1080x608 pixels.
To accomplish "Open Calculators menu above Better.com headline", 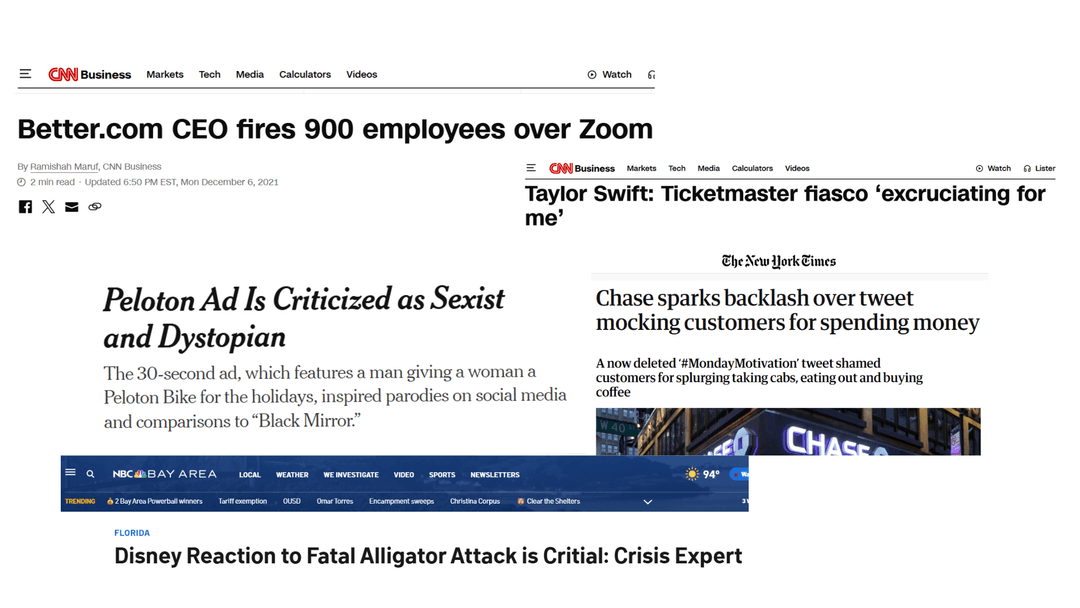I will 305,74.
